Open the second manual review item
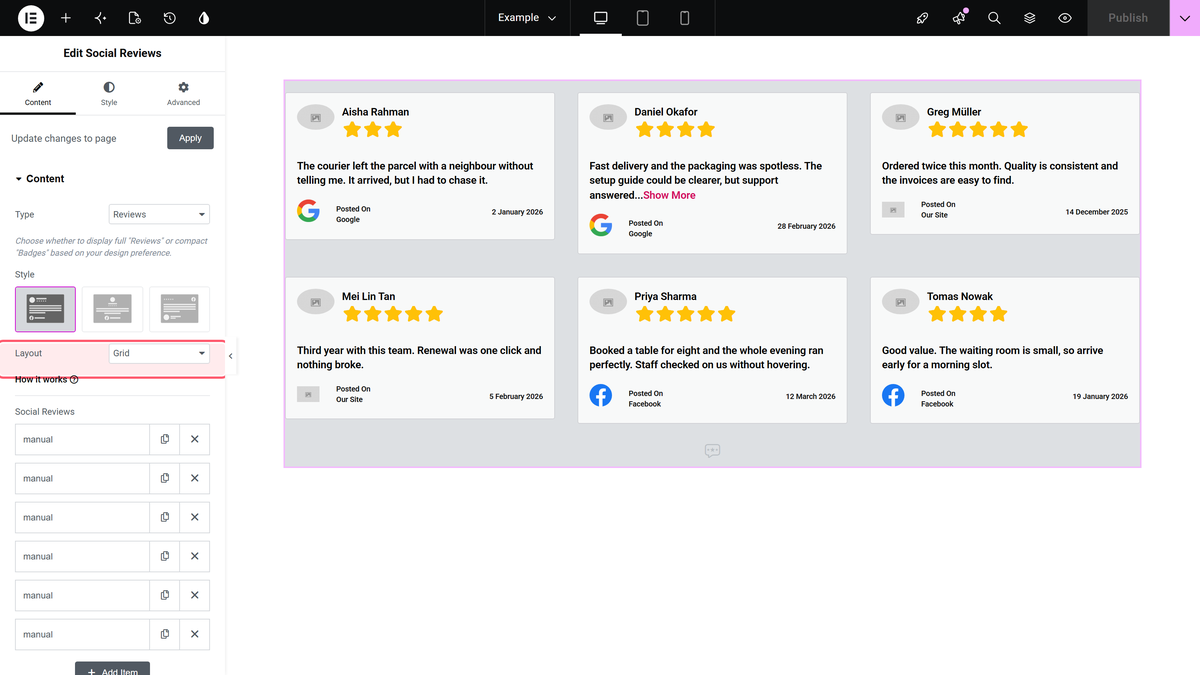This screenshot has width=1200, height=675. (x=82, y=478)
